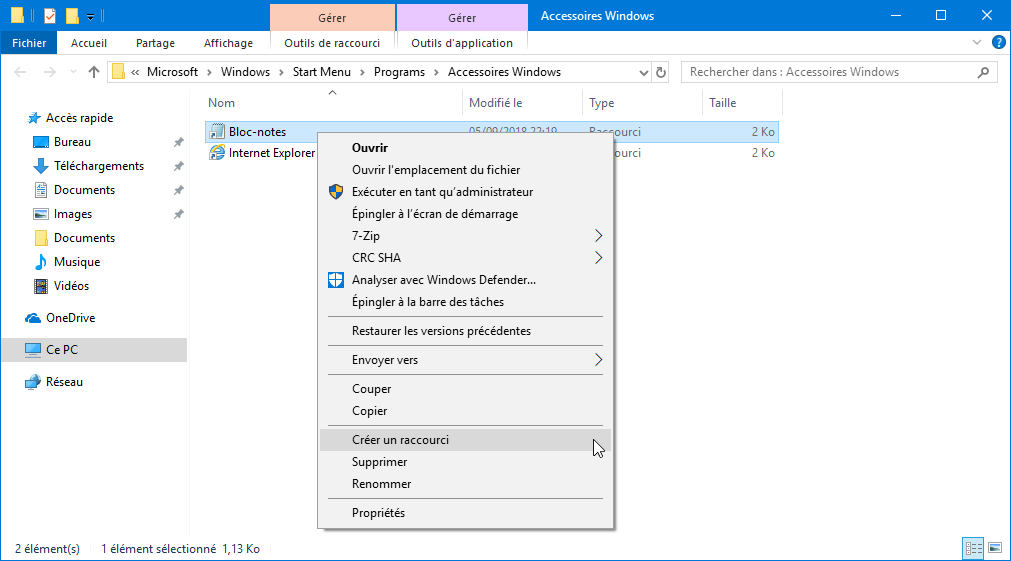Click the Ce PC computer icon

pyautogui.click(x=33, y=349)
